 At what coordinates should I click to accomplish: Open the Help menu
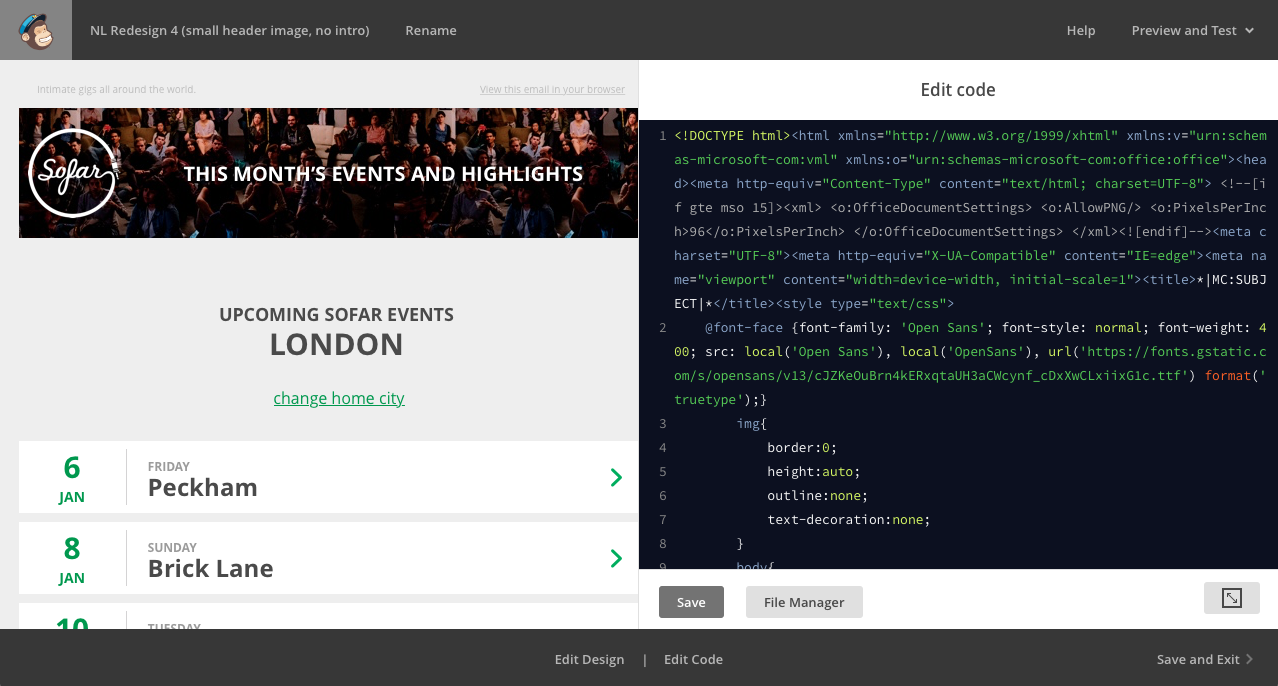[x=1080, y=30]
